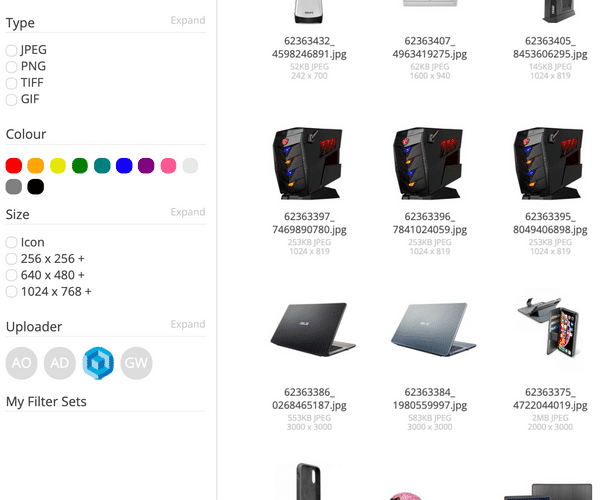The height and width of the screenshot is (500, 600).
Task: Select the black colour swatch
Action: pyautogui.click(x=36, y=187)
